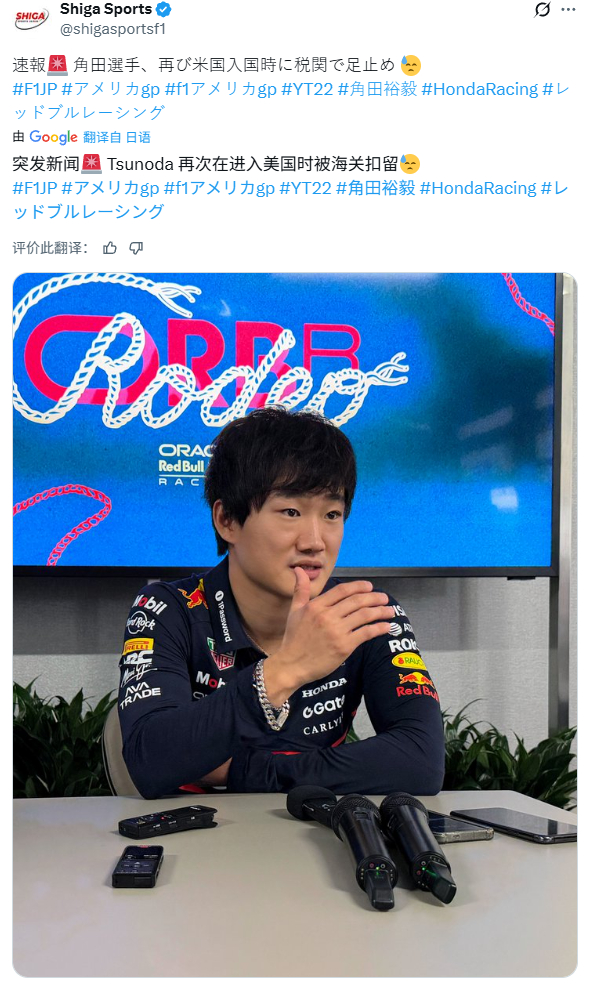The width and height of the screenshot is (592, 994).
Task: Rate the translation with thumbs up
Action: [110, 248]
